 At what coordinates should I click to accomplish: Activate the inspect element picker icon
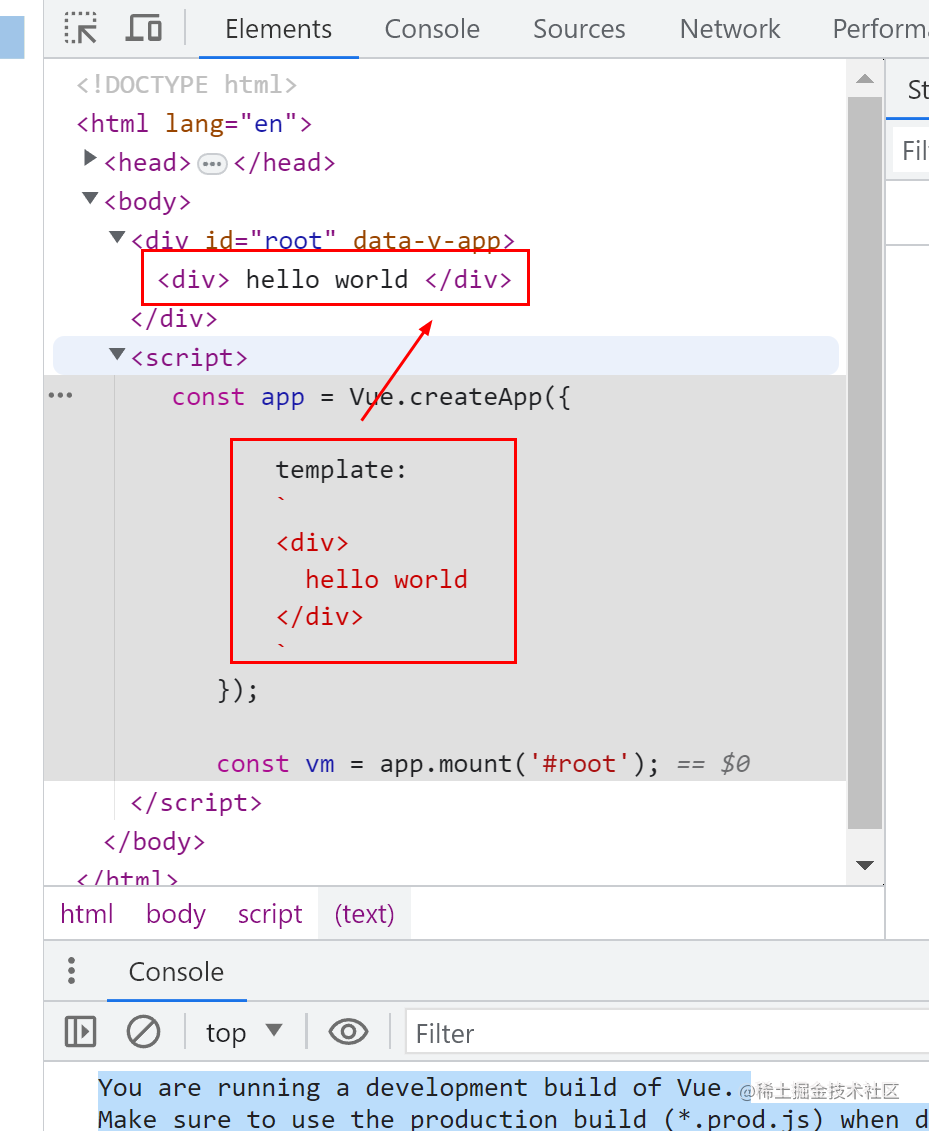pyautogui.click(x=81, y=29)
